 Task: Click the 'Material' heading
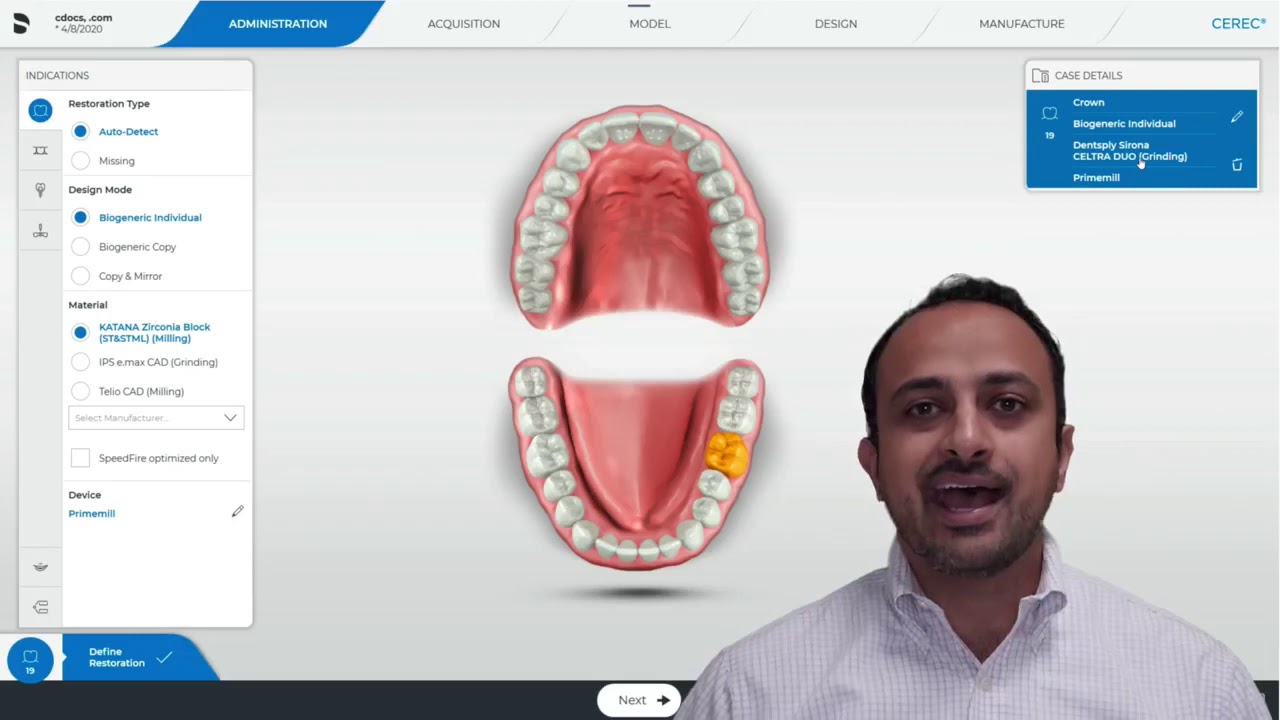(x=88, y=304)
